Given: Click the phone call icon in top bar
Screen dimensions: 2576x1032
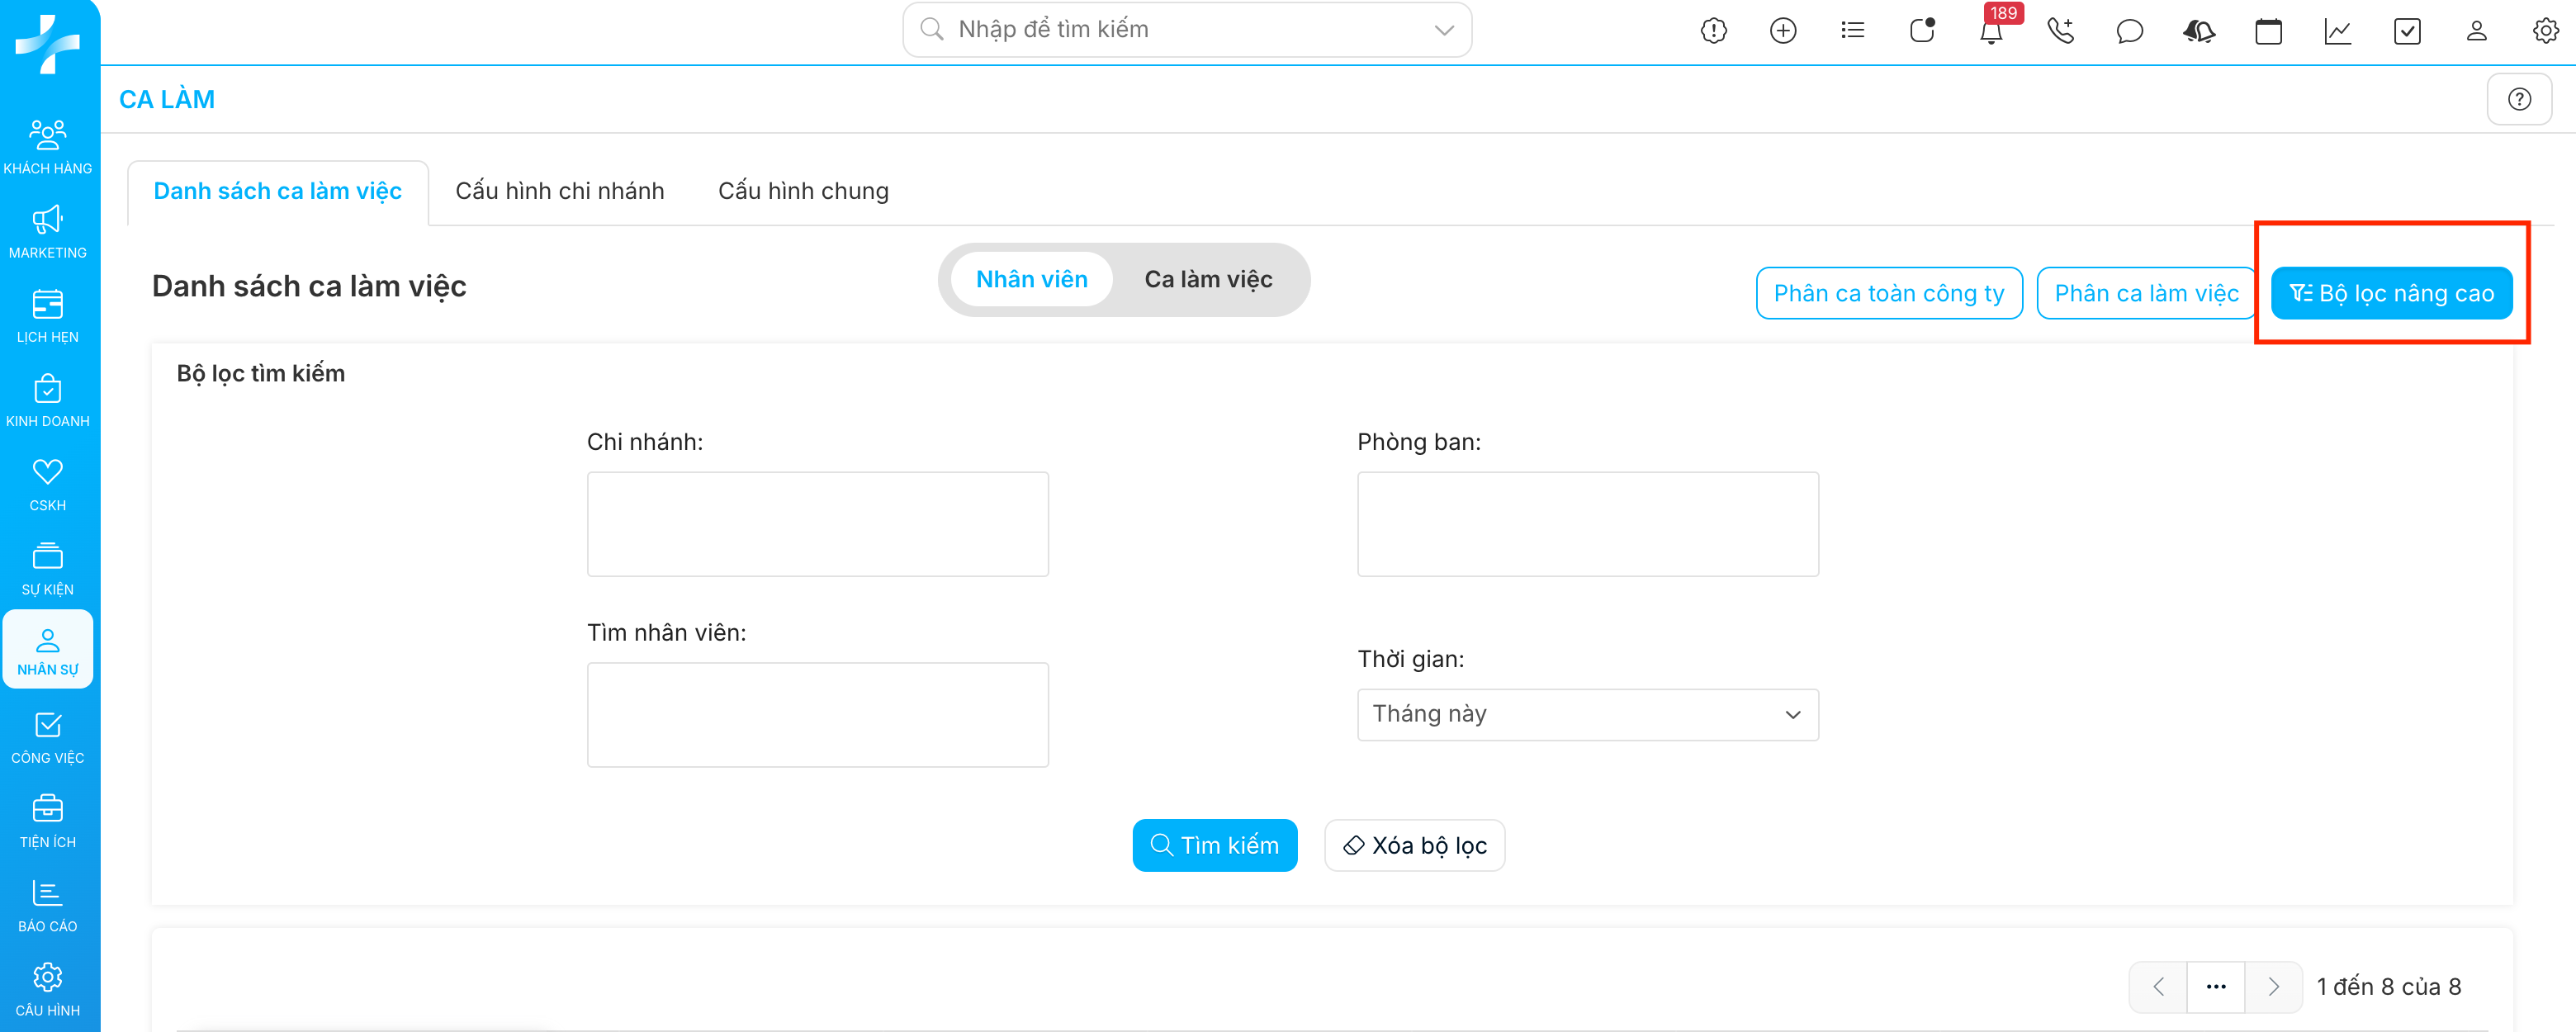Looking at the screenshot, I should coord(2060,31).
